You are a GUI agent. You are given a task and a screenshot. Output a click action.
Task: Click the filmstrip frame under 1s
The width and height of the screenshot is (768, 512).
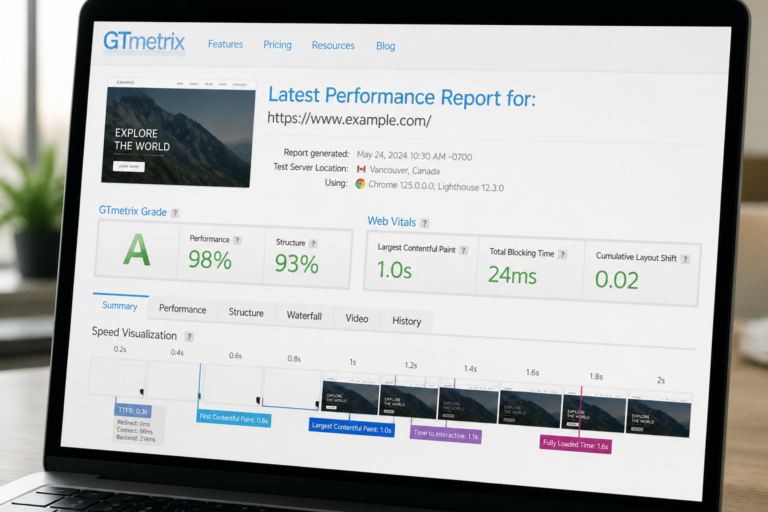(350, 395)
